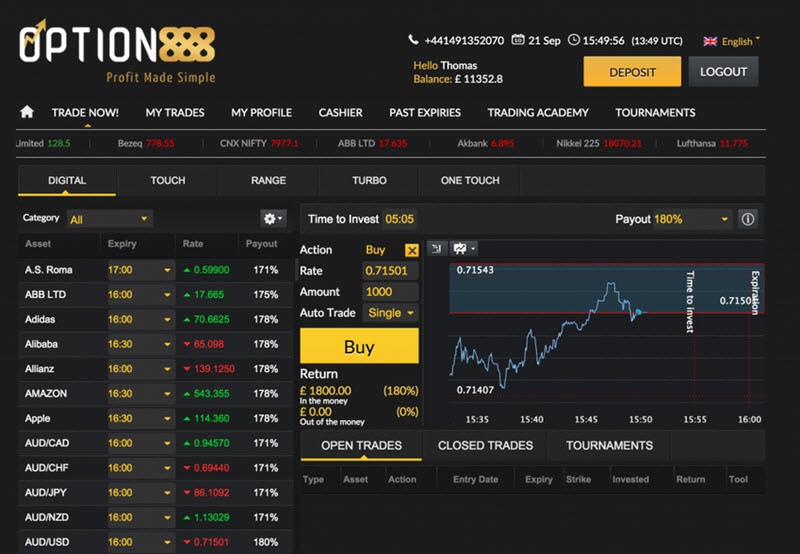Open A.S. Roma expiry dropdown
Viewport: 800px width, 554px height.
(141, 270)
